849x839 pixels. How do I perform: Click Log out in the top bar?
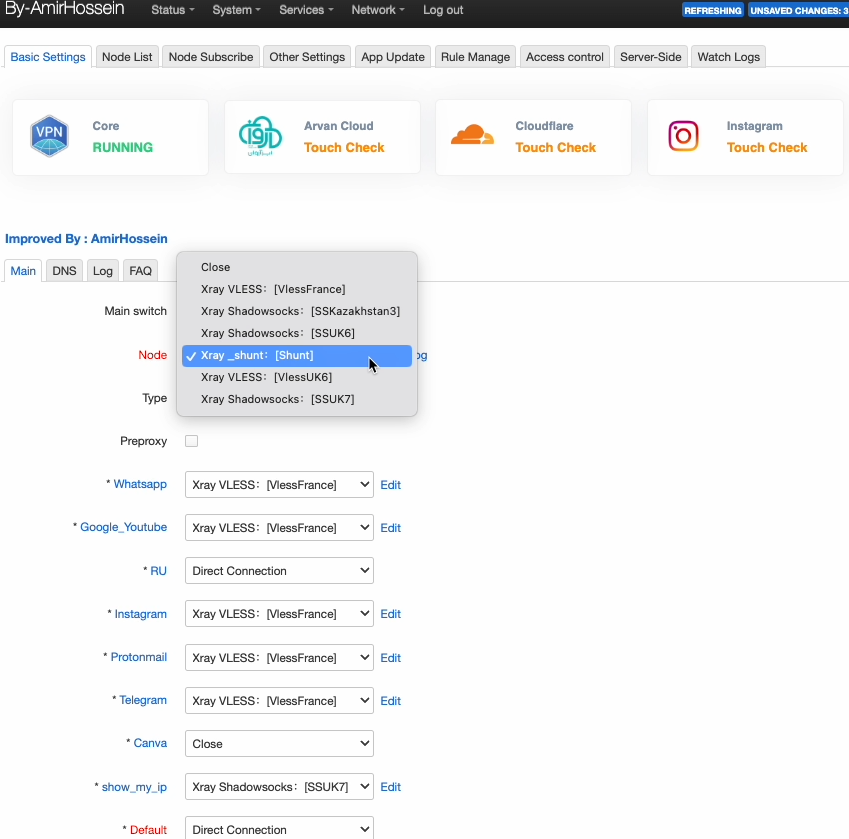[x=442, y=10]
